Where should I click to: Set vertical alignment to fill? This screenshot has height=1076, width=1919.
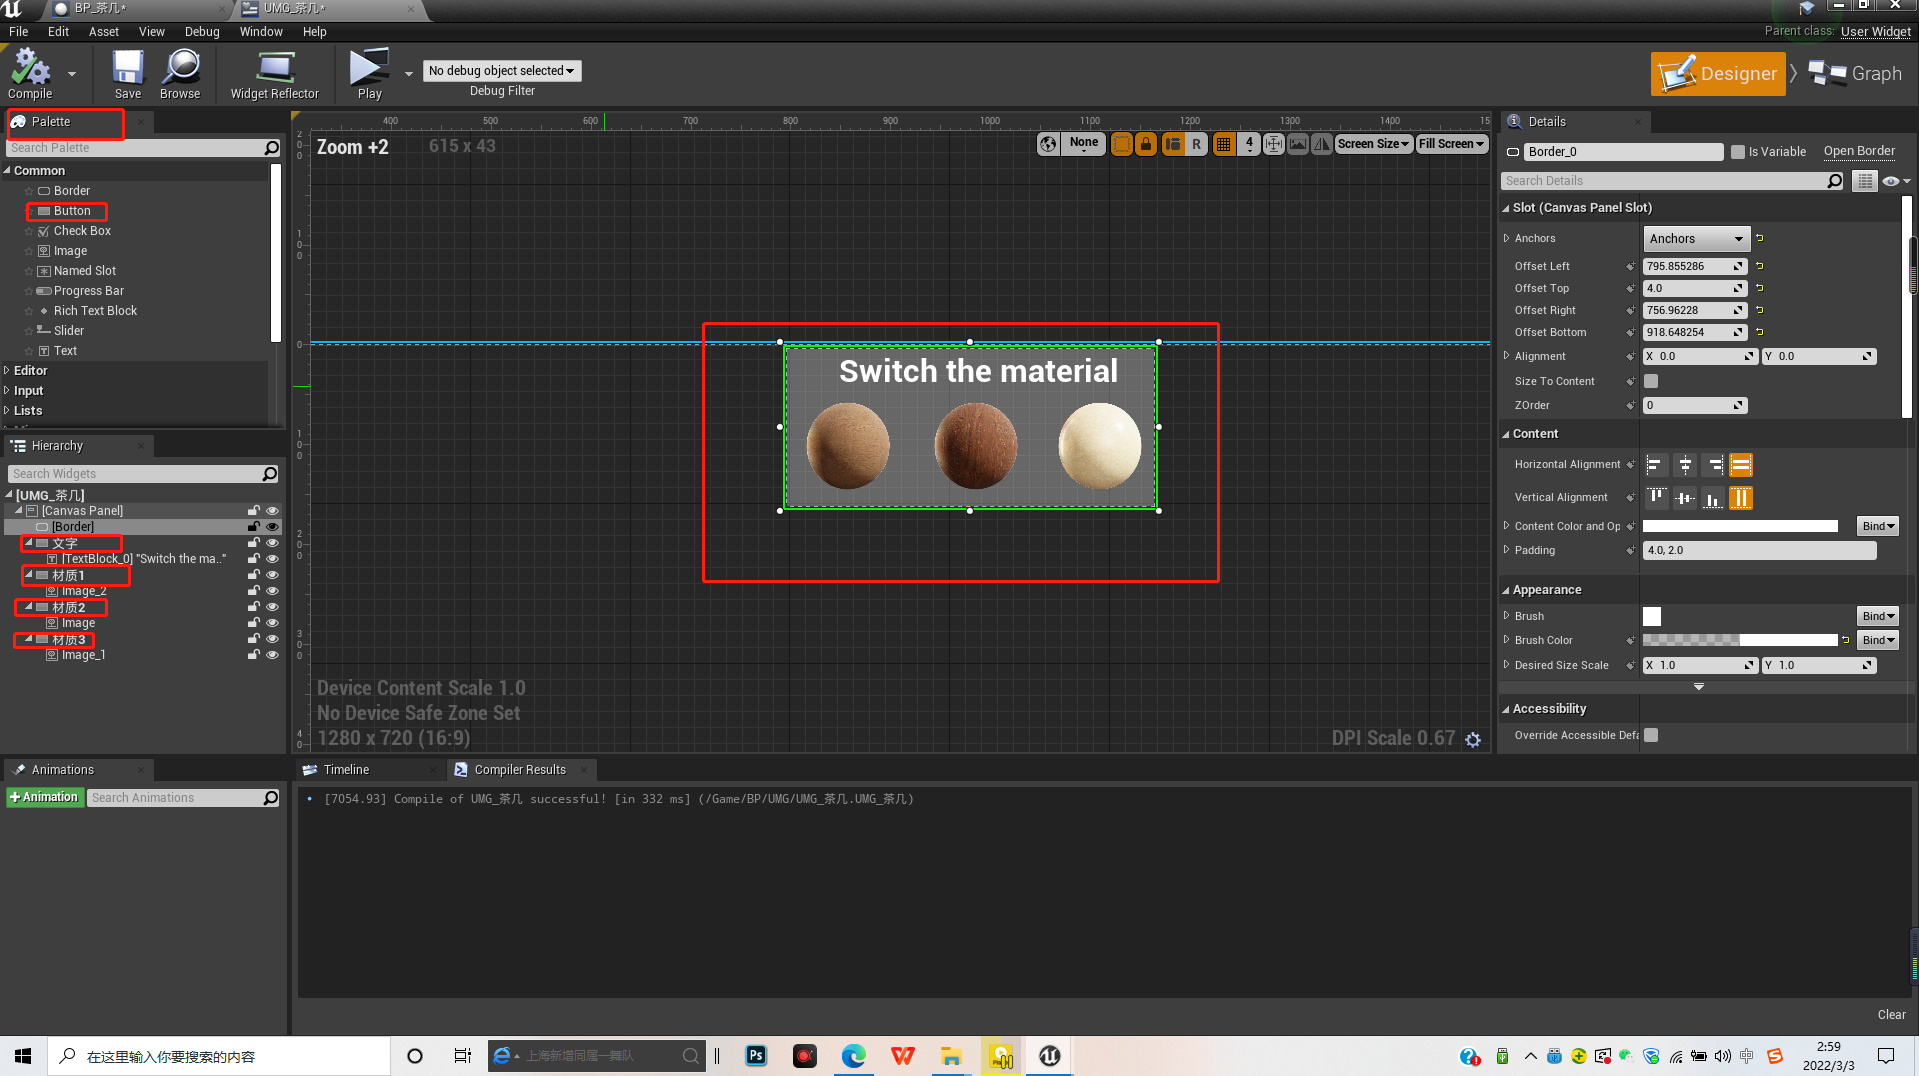click(x=1741, y=498)
